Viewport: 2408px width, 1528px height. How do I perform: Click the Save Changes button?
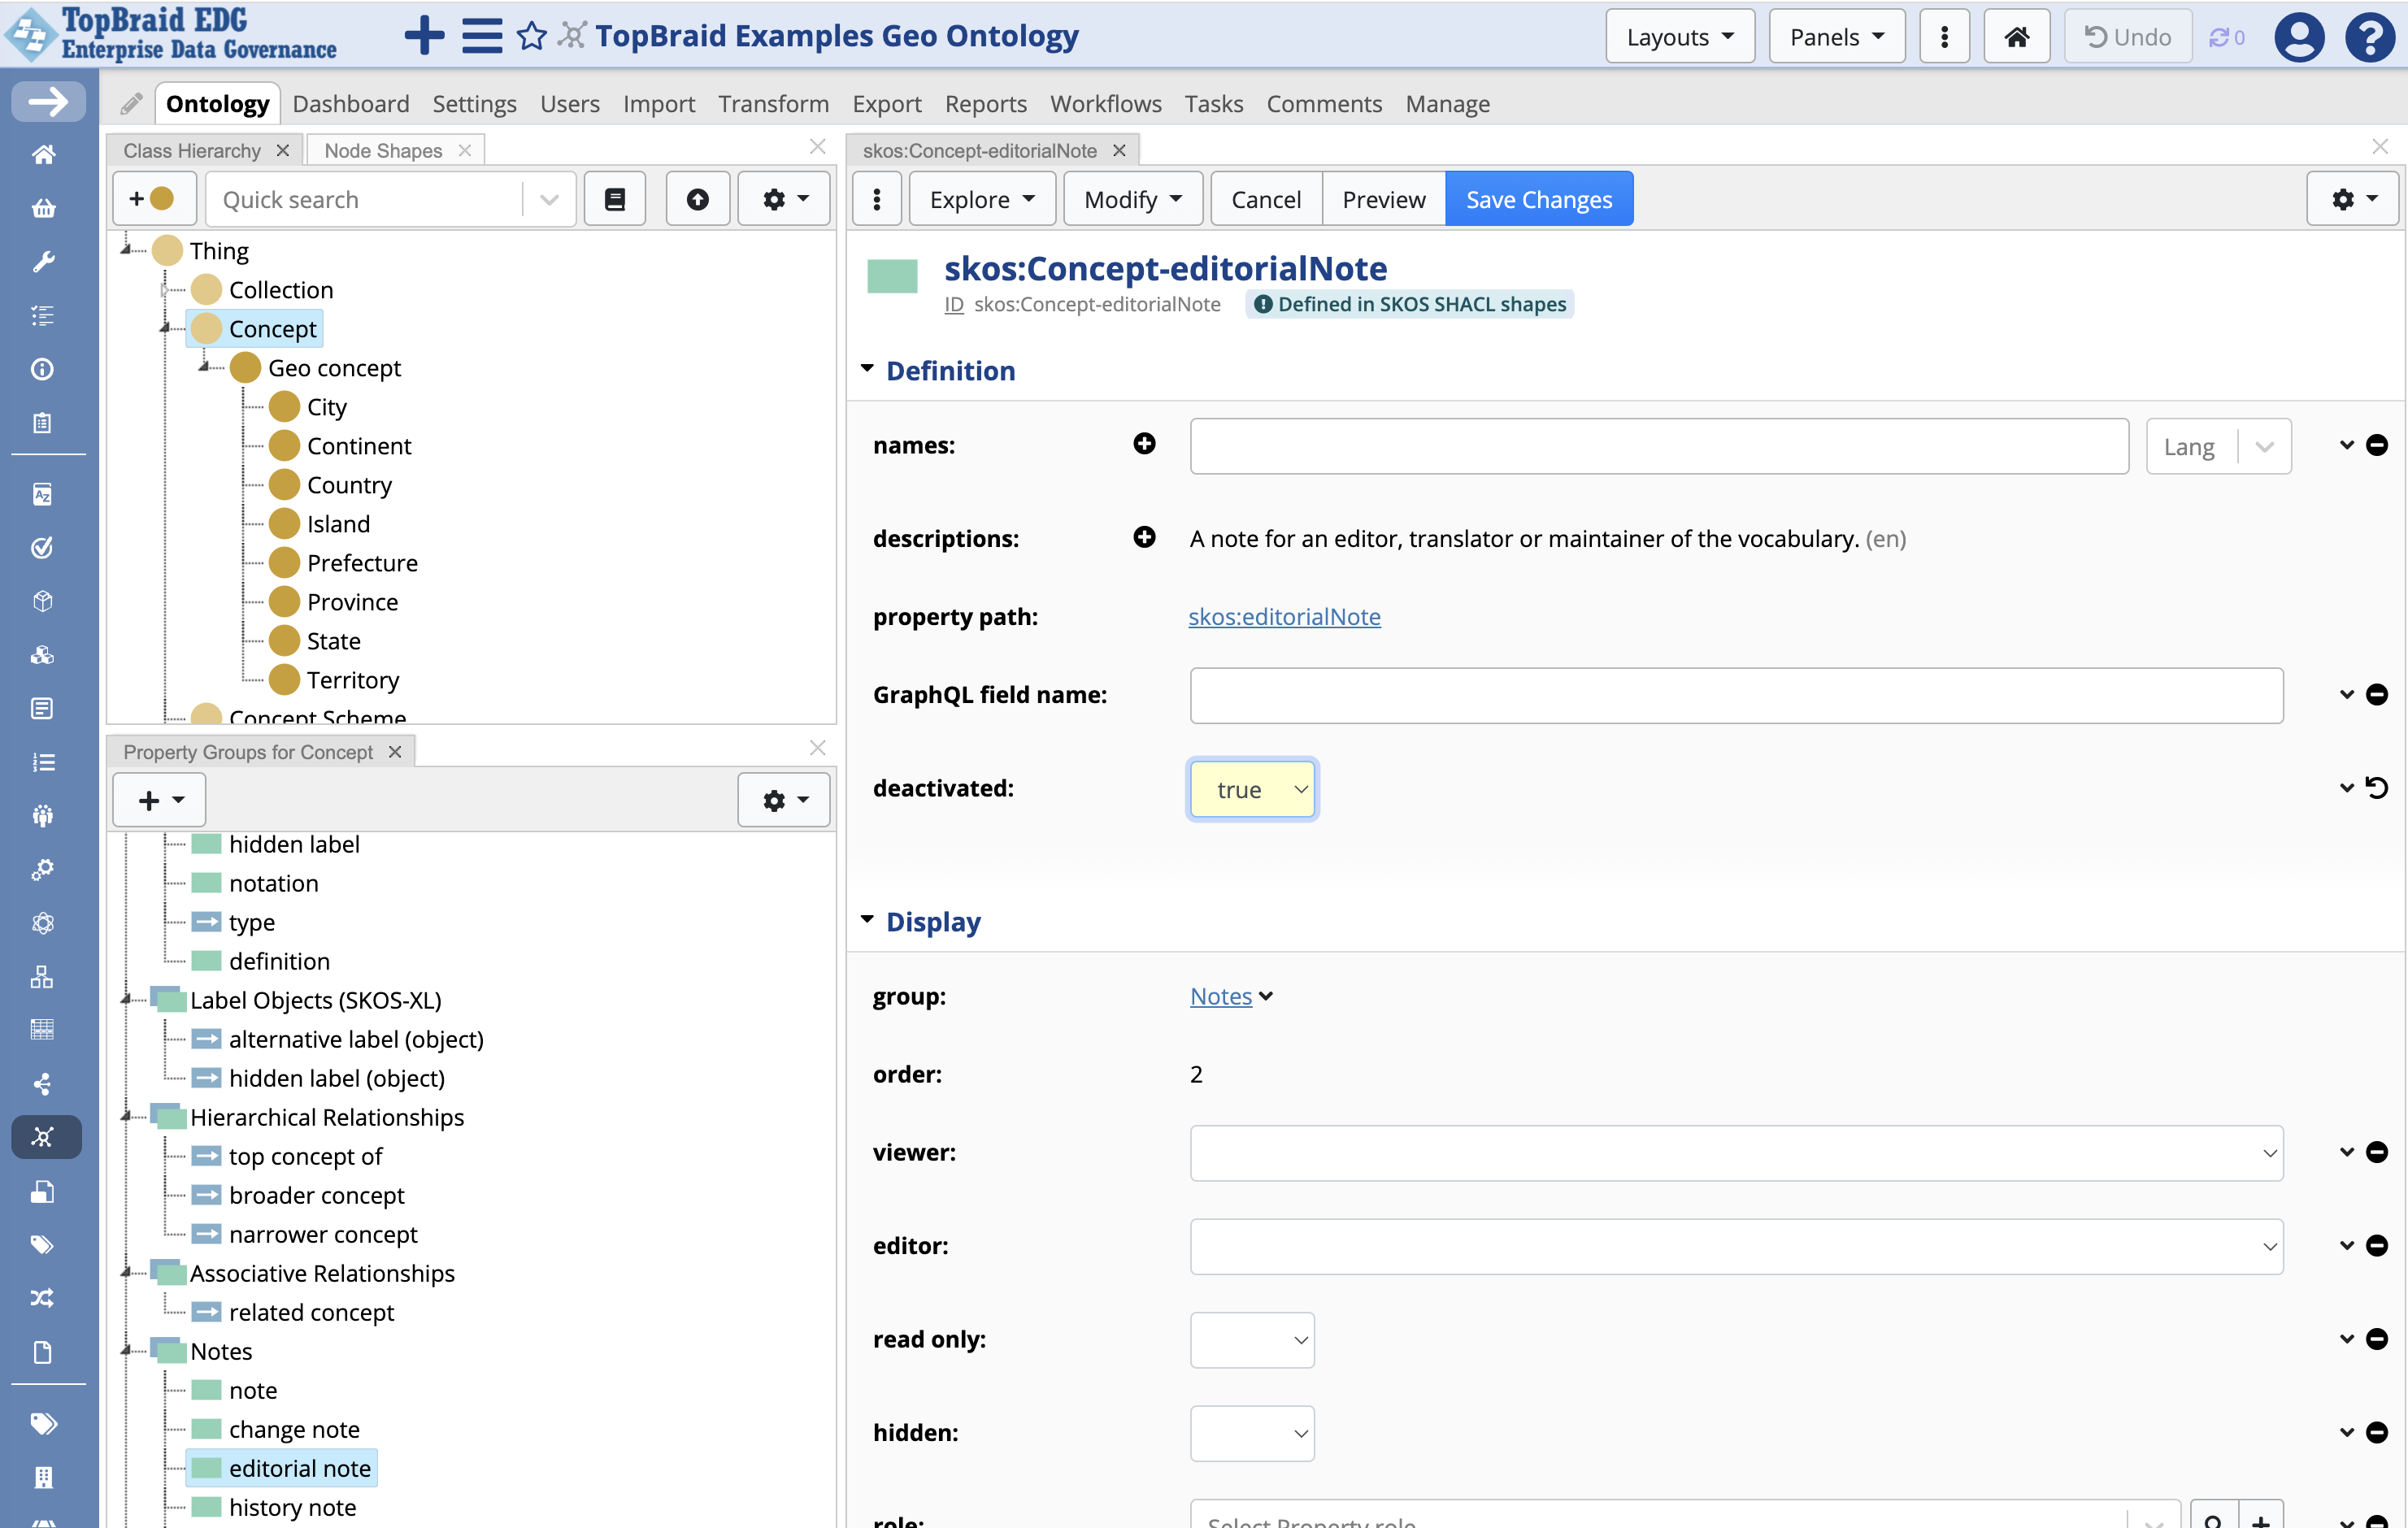click(x=1538, y=199)
